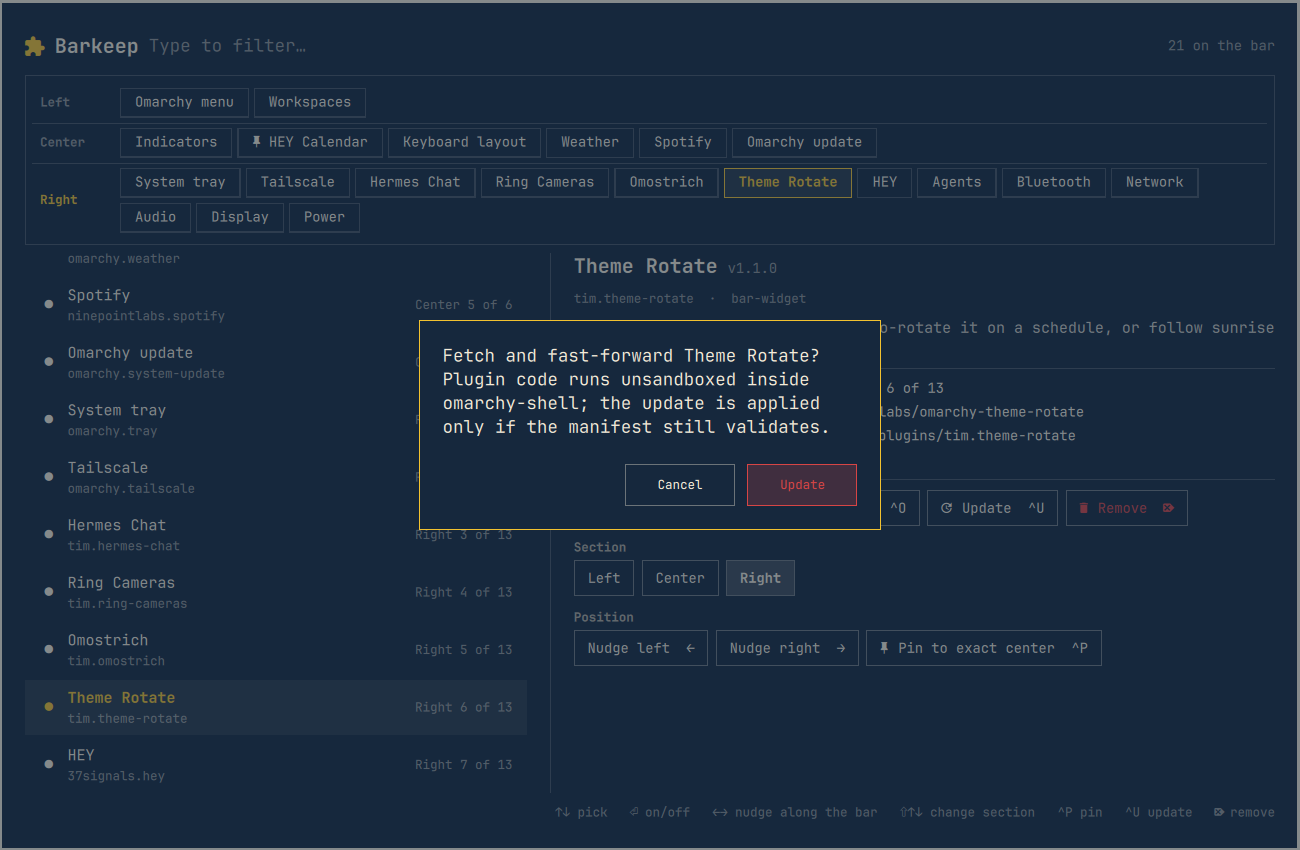
Task: Open the HEY 37signals.hey list row
Action: (276, 764)
